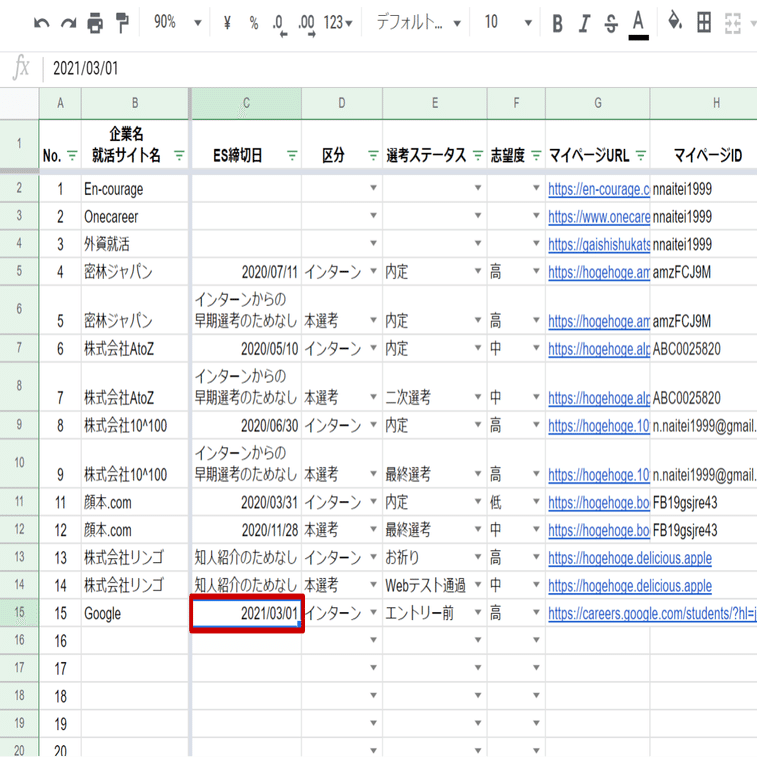Open 区分 dropdown in the Google row
The image size is (757, 757).
point(373,612)
